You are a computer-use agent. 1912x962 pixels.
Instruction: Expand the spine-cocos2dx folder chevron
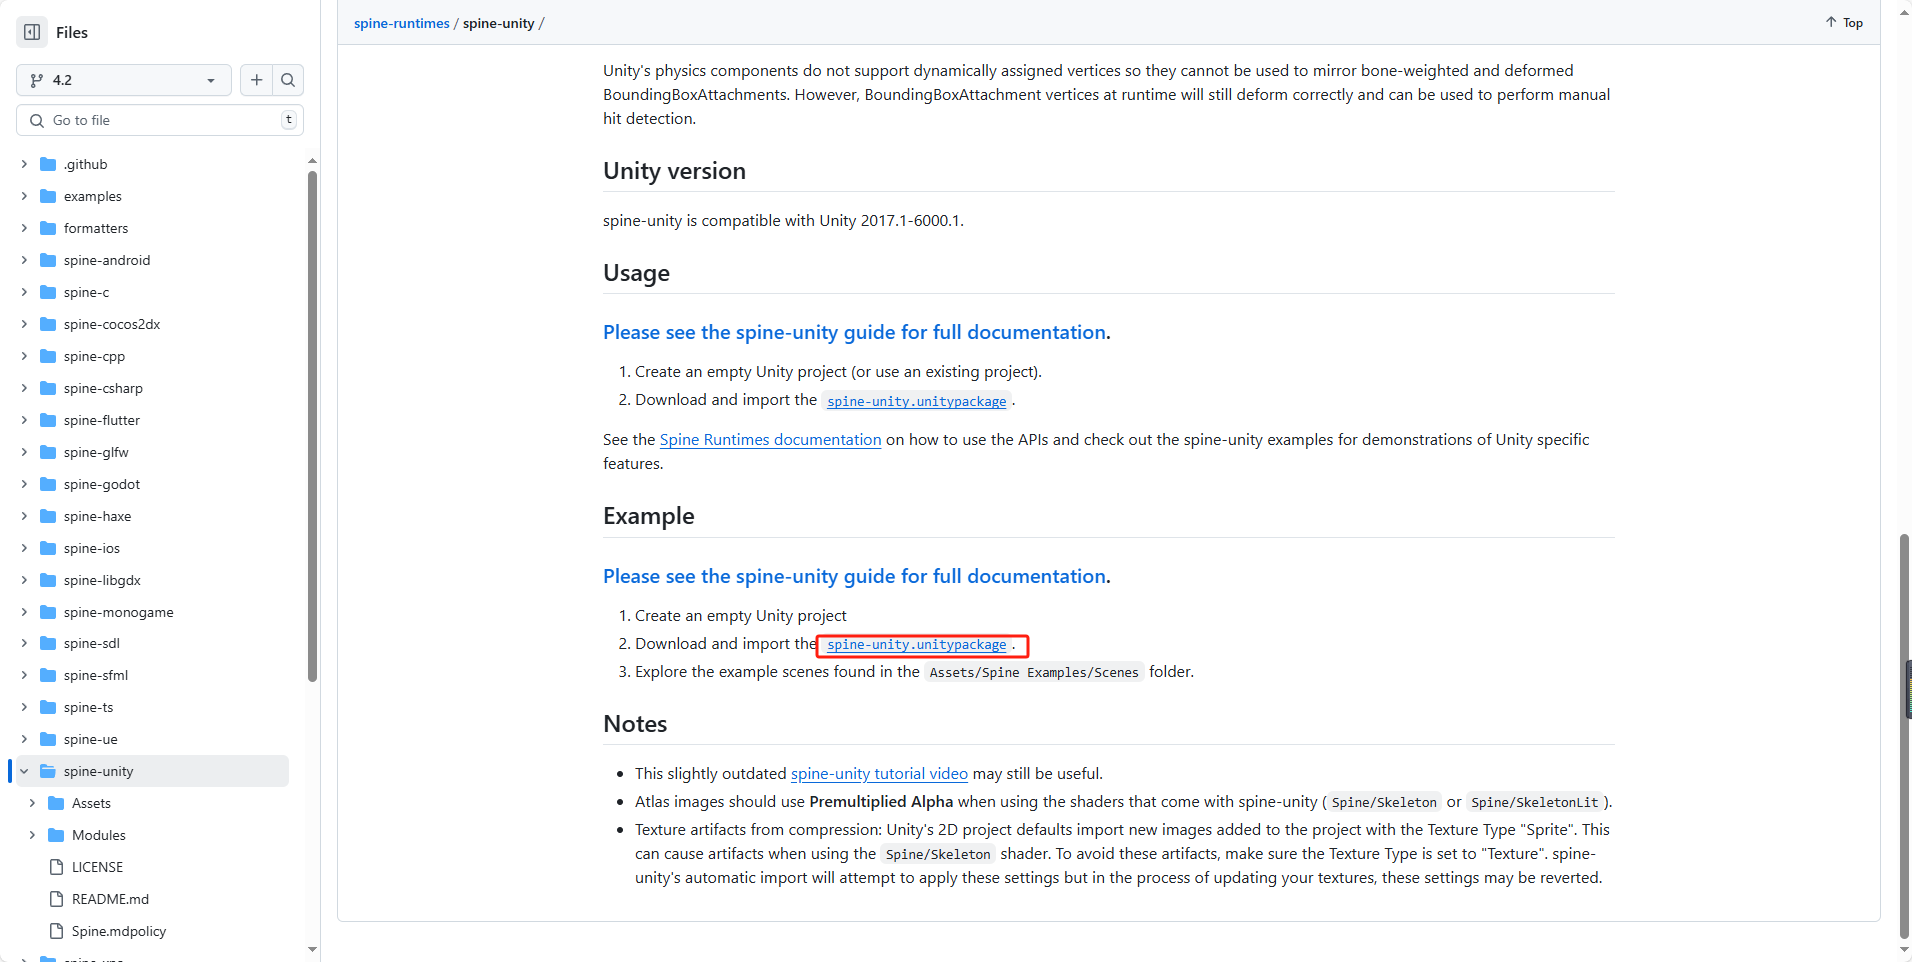pos(24,324)
